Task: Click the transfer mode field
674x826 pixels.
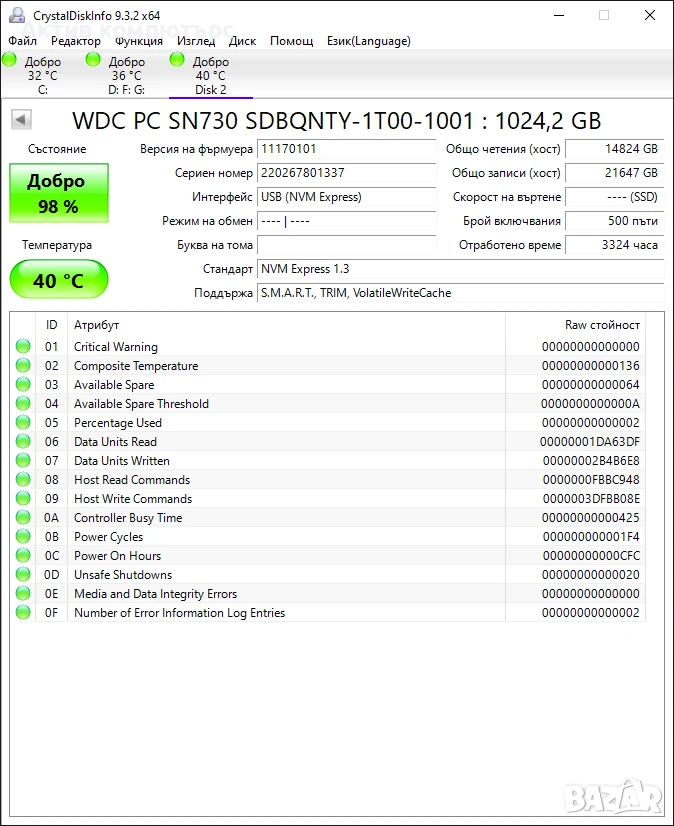Action: [x=346, y=221]
